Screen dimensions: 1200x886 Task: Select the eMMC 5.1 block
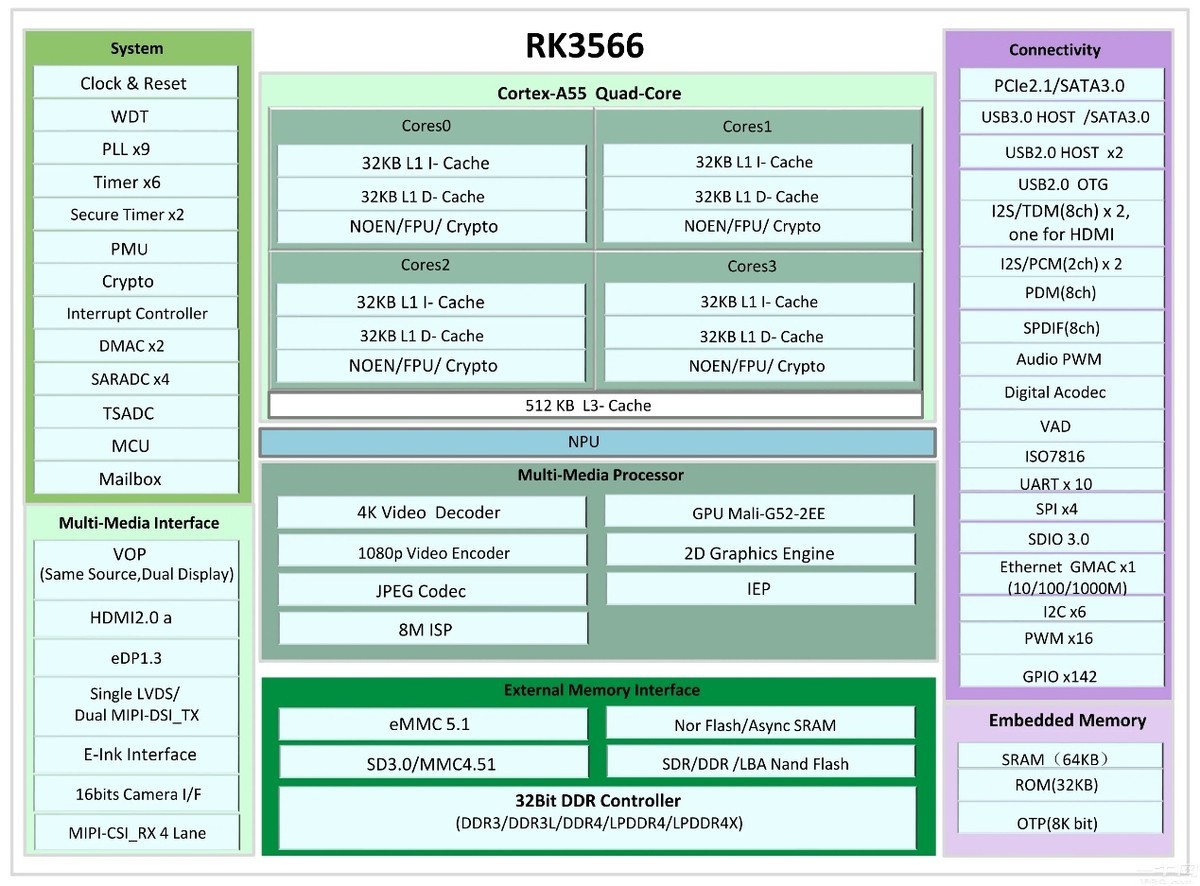tap(432, 724)
